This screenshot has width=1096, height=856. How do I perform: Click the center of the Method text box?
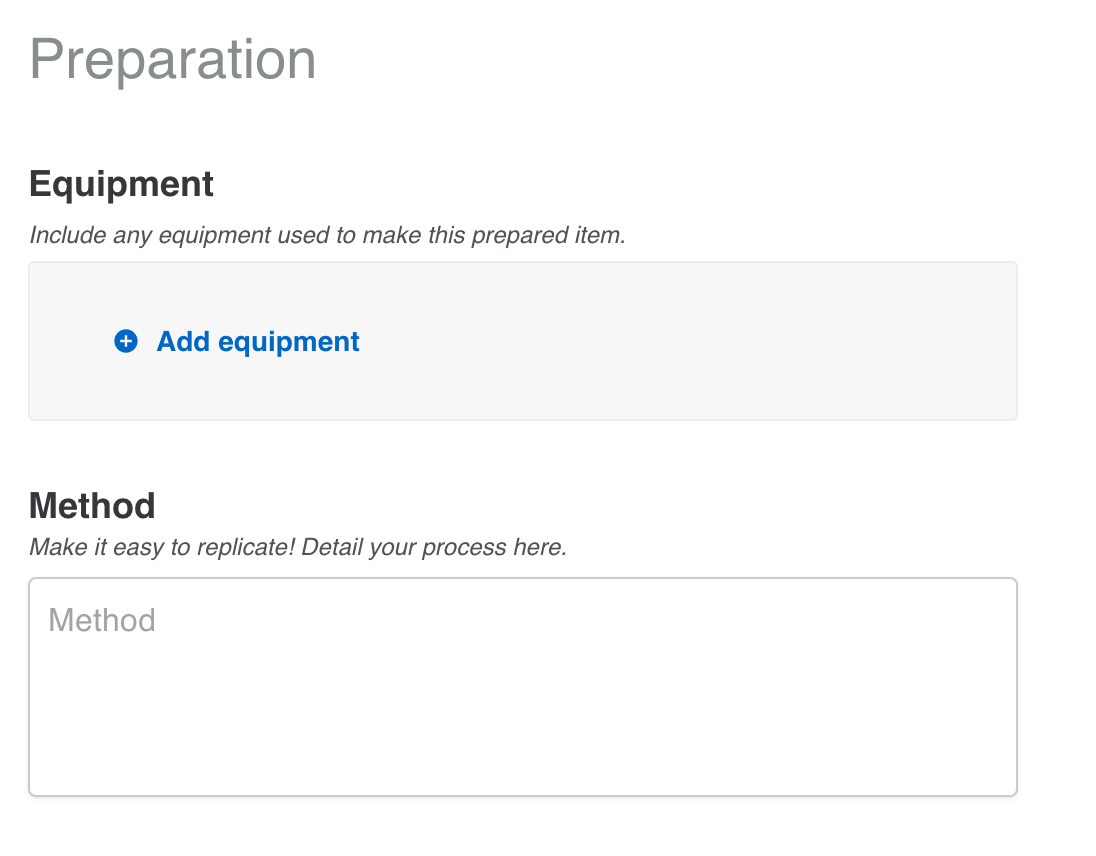[x=522, y=686]
